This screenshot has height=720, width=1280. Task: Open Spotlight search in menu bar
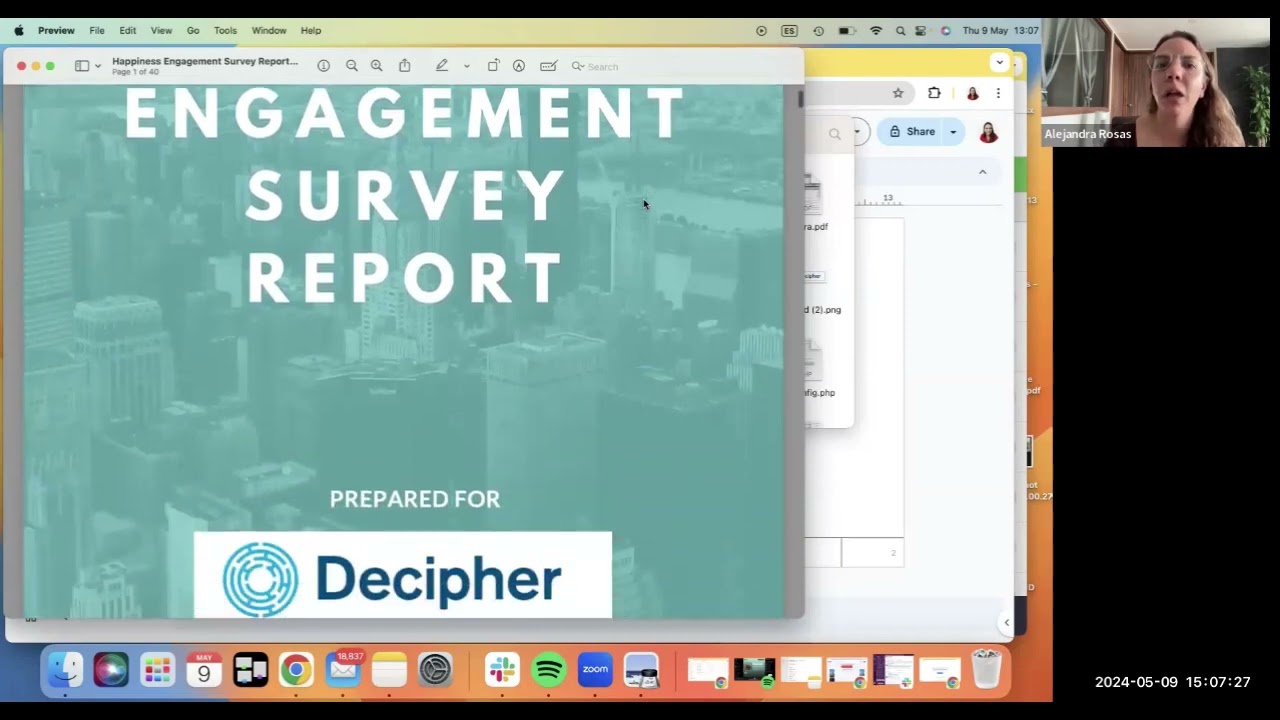[x=900, y=31]
